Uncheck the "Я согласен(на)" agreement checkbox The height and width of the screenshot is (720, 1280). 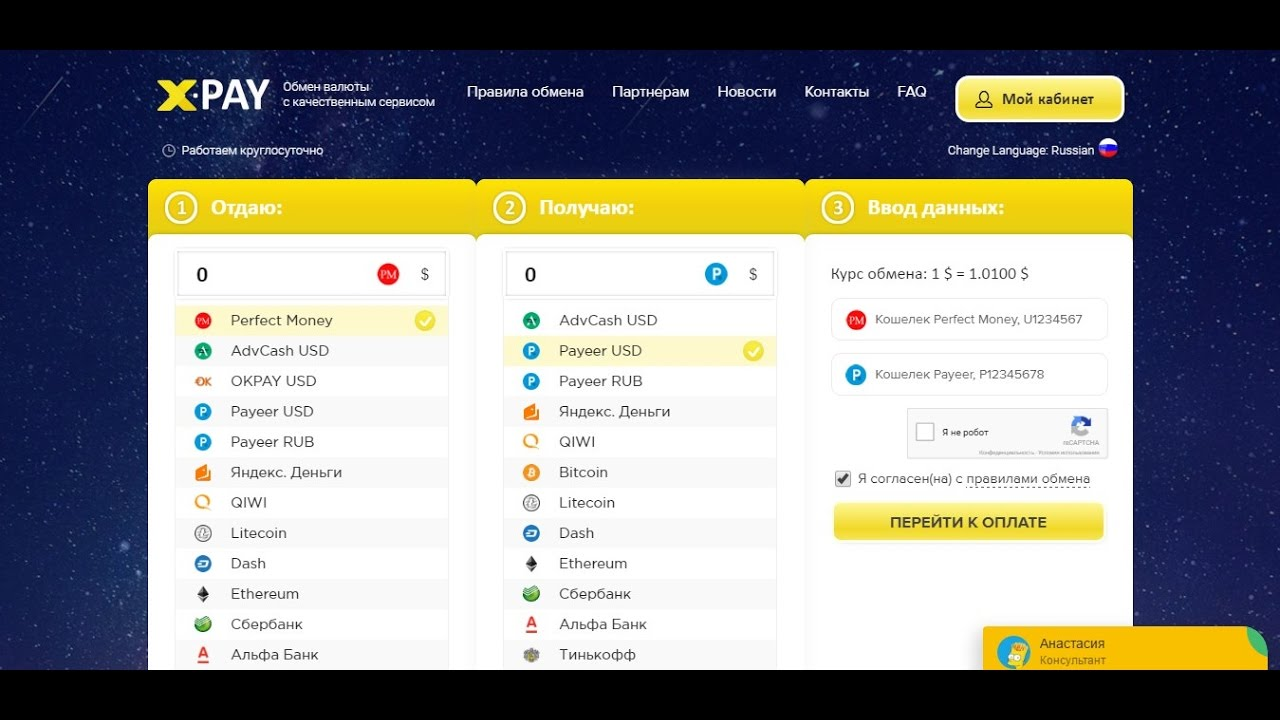(x=843, y=479)
